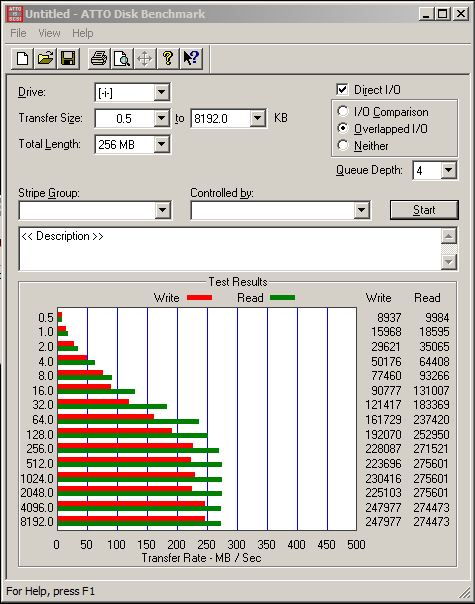Viewport: 475px width, 604px height.
Task: Expand the Queue Depth combo box
Action: [x=448, y=170]
